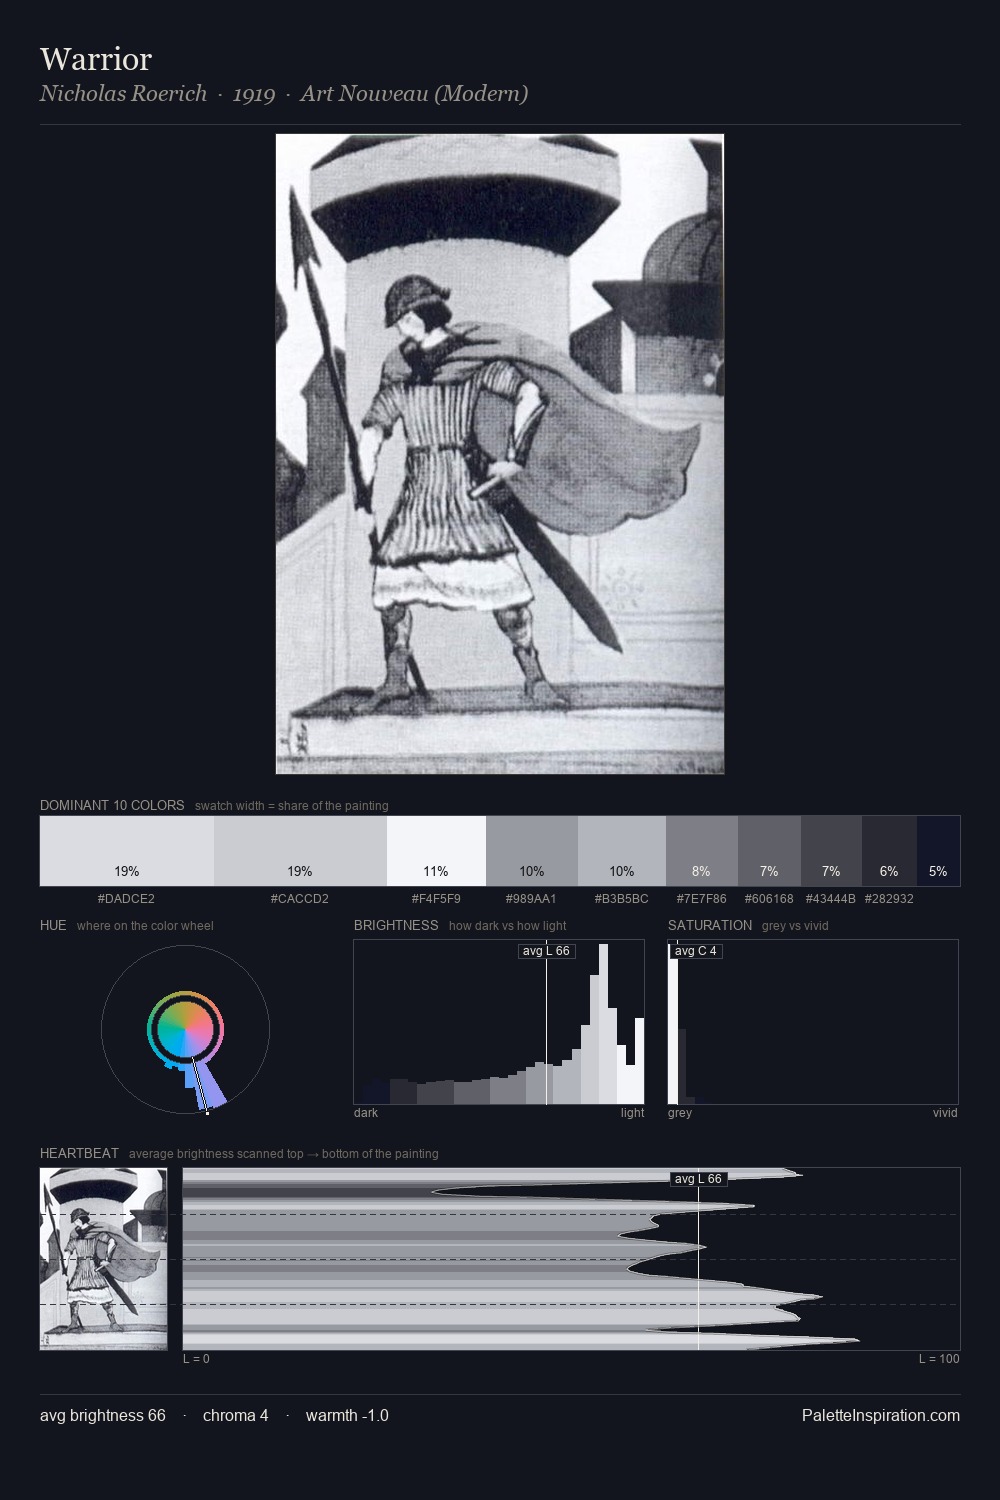This screenshot has width=1000, height=1500.
Task: Click 'warmth -1.0' in the footer
Action: 347,1415
